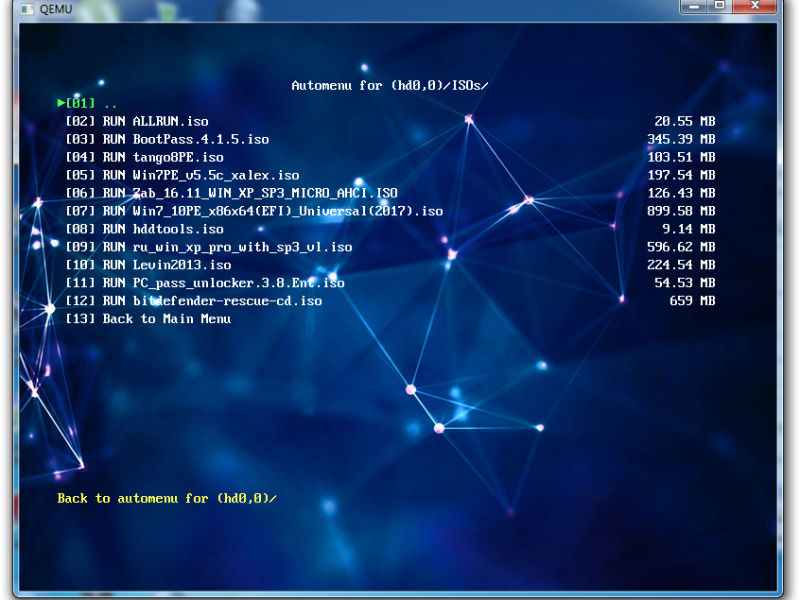Click the 224.54 MB size value
This screenshot has width=800, height=600.
[x=681, y=265]
